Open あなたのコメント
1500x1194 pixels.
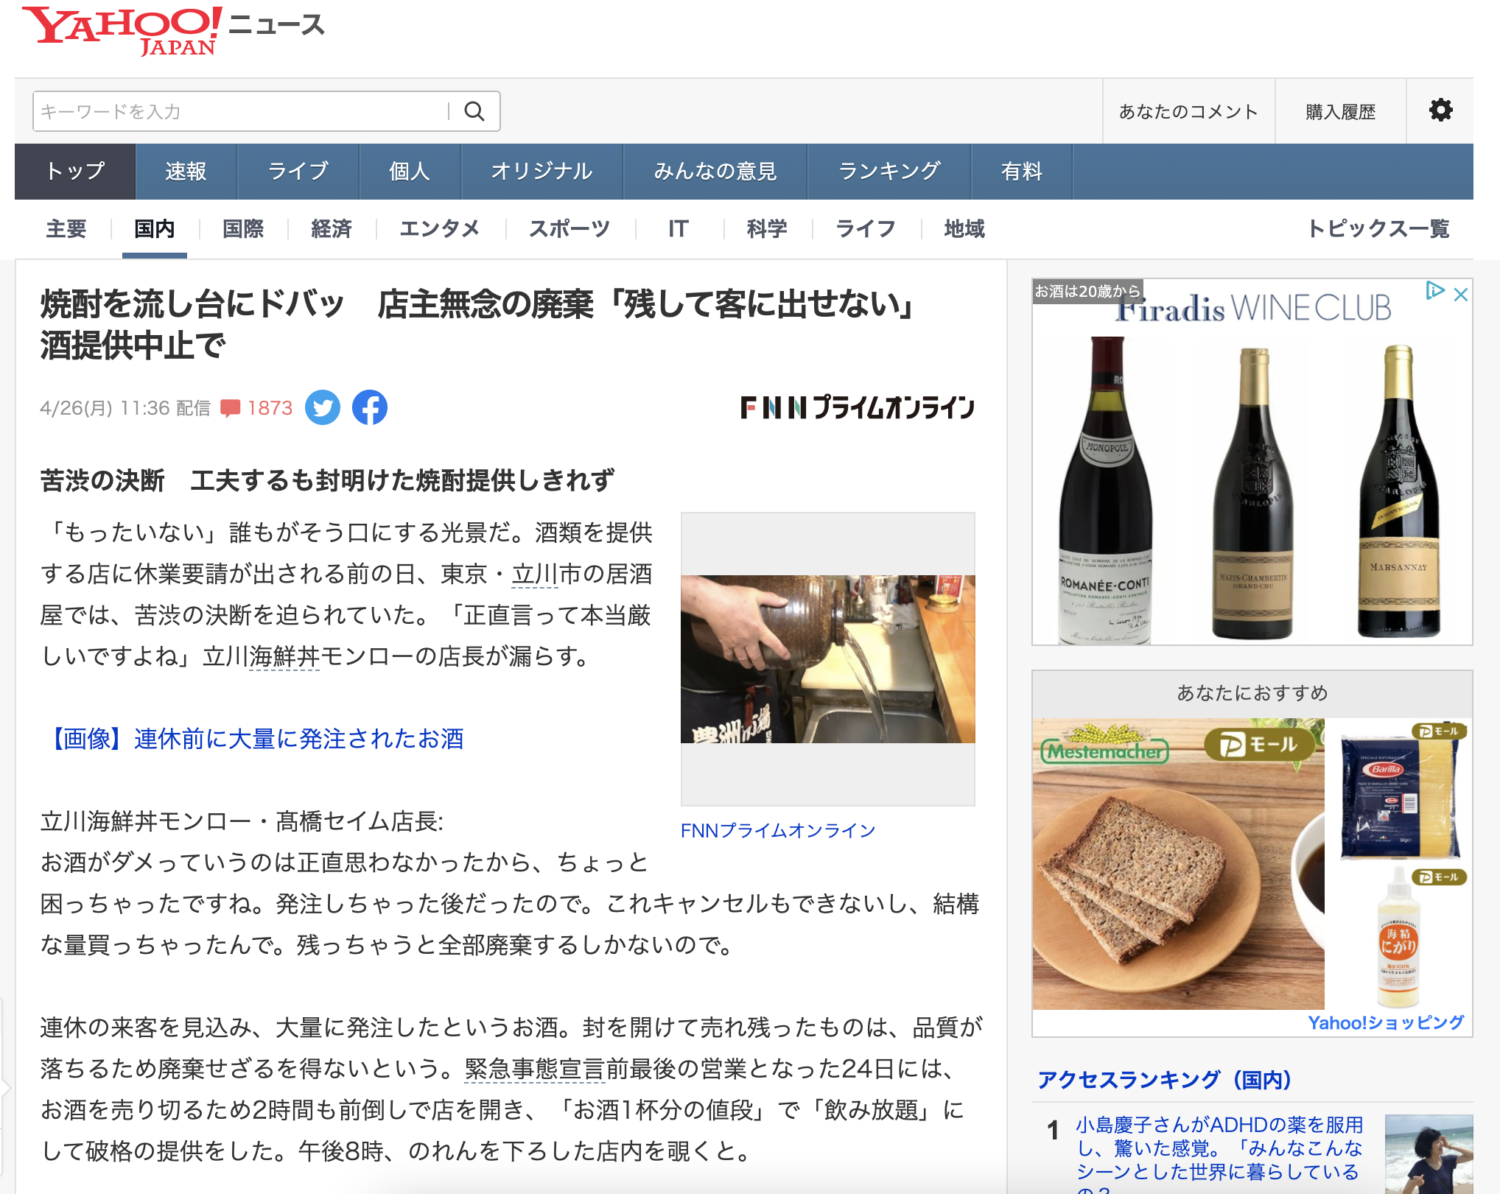(x=1188, y=111)
